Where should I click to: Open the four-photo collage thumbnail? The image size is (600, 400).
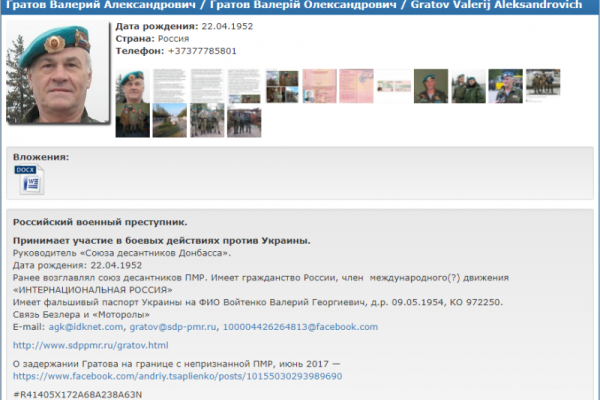click(x=282, y=87)
